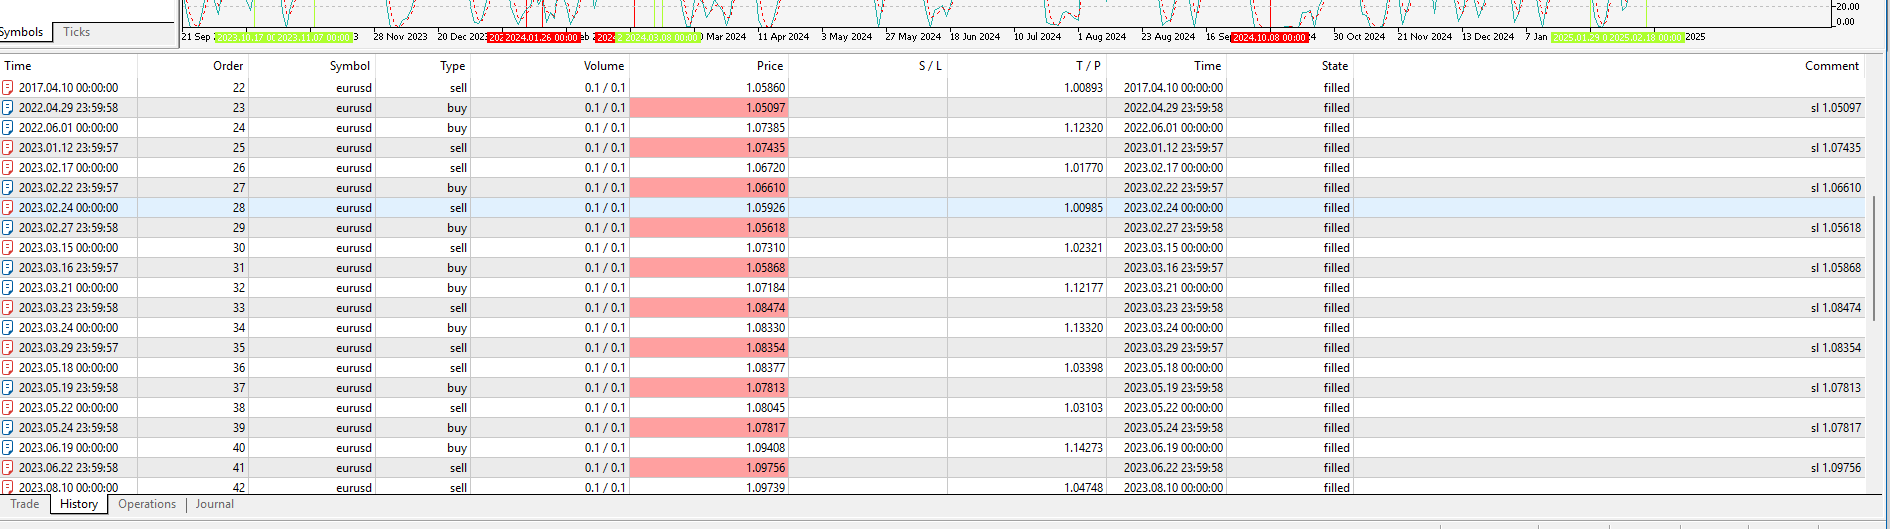Click the red 2024.10.08 00:00 chart marker

(1269, 37)
